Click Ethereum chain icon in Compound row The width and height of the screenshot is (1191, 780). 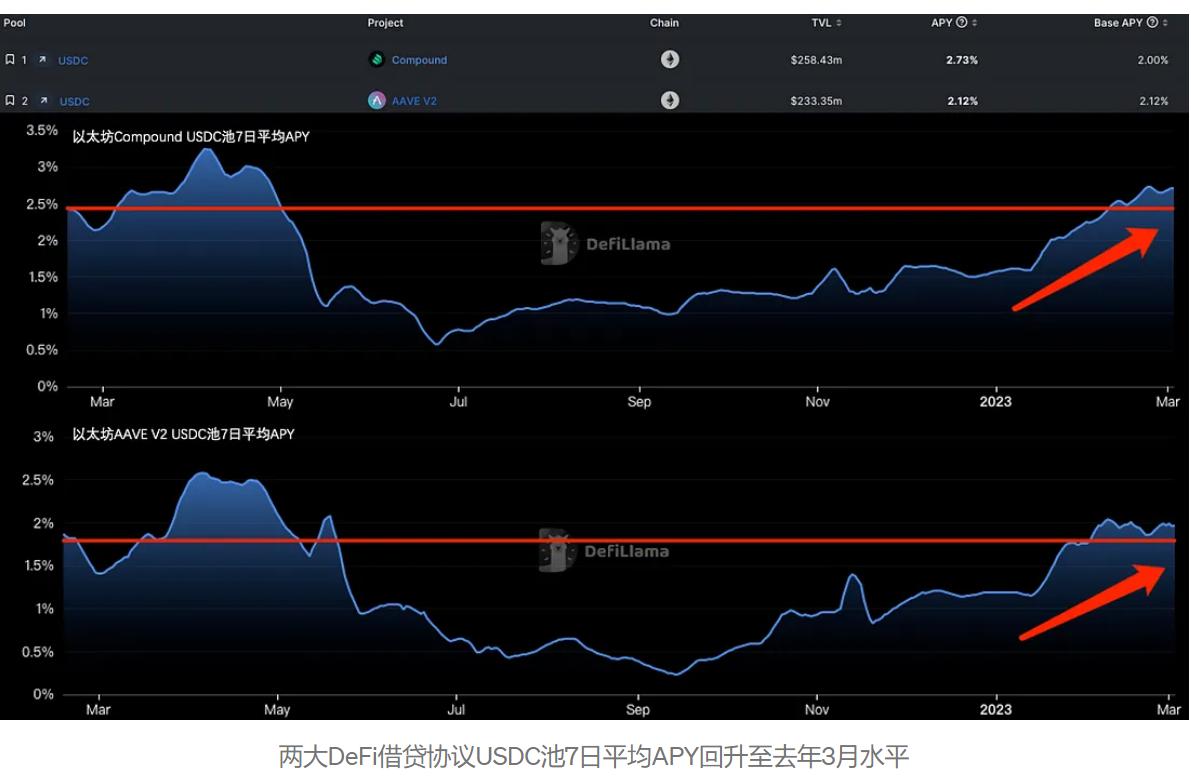tap(670, 60)
